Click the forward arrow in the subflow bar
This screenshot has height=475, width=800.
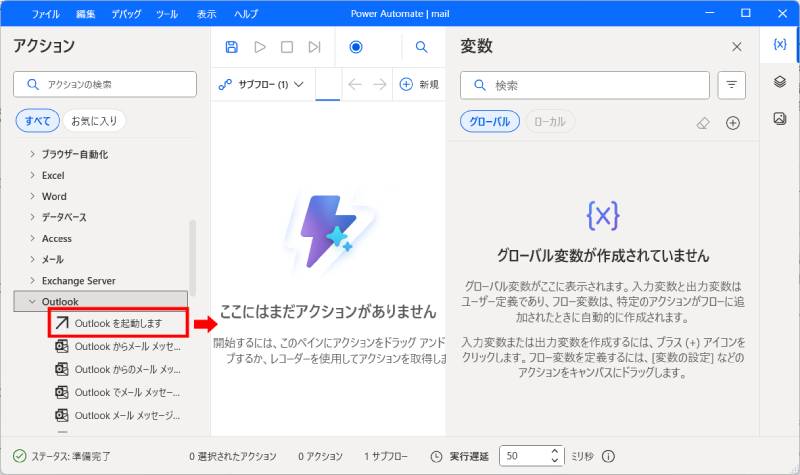pyautogui.click(x=380, y=84)
